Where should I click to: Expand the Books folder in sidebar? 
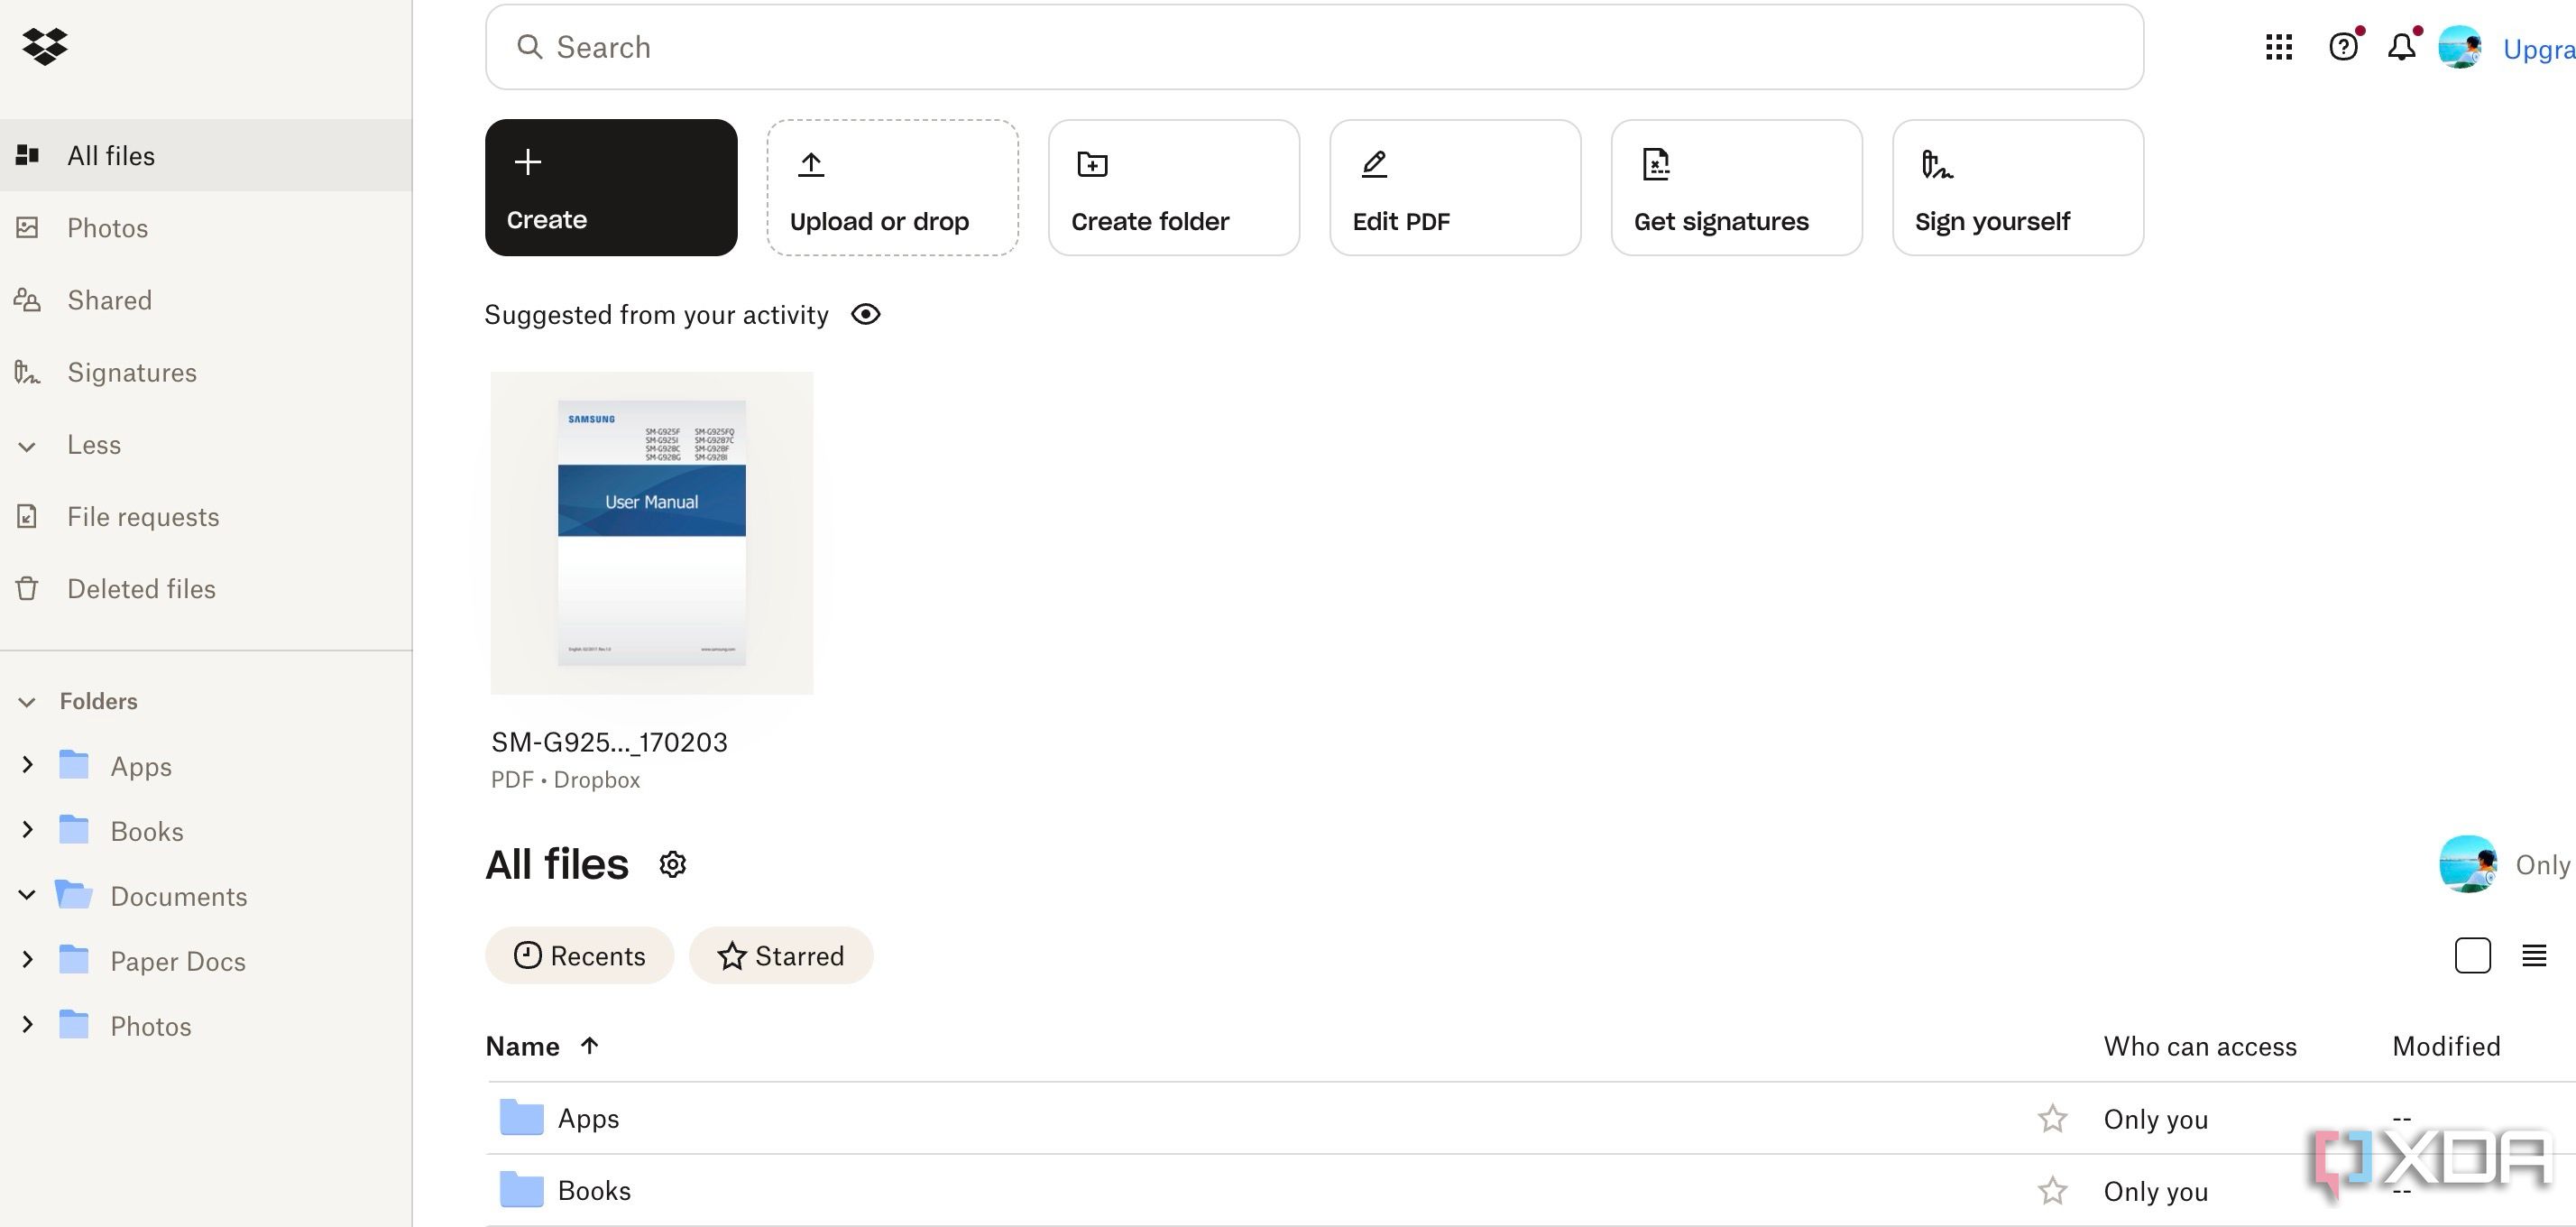point(26,831)
